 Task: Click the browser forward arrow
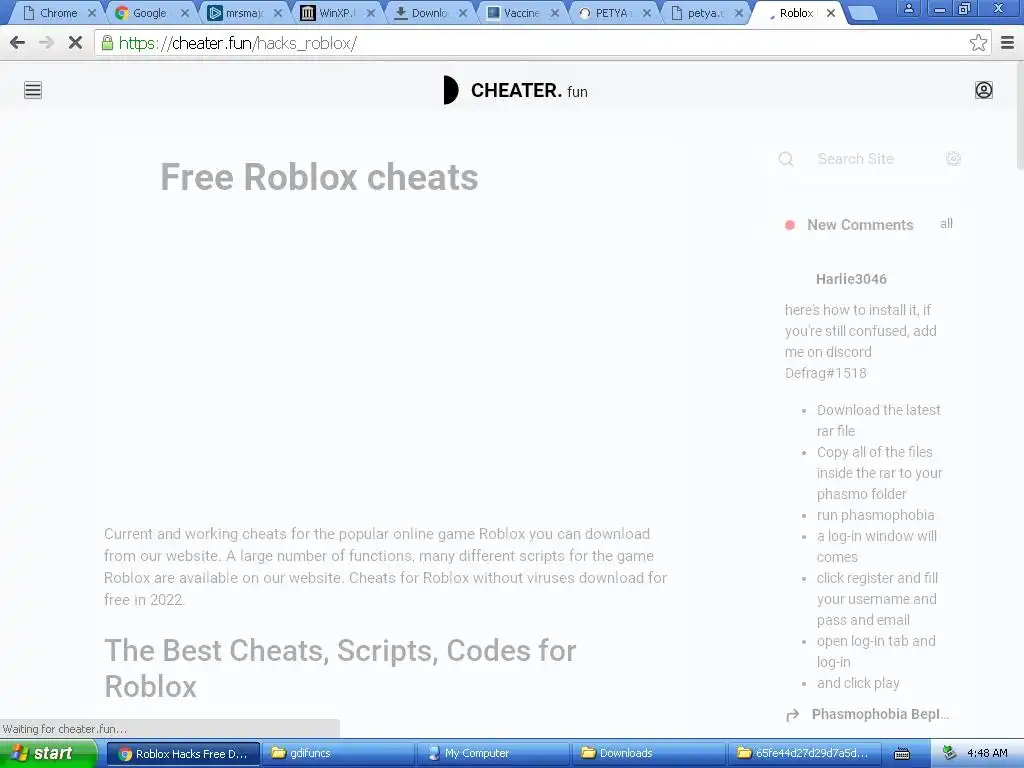(x=46, y=43)
